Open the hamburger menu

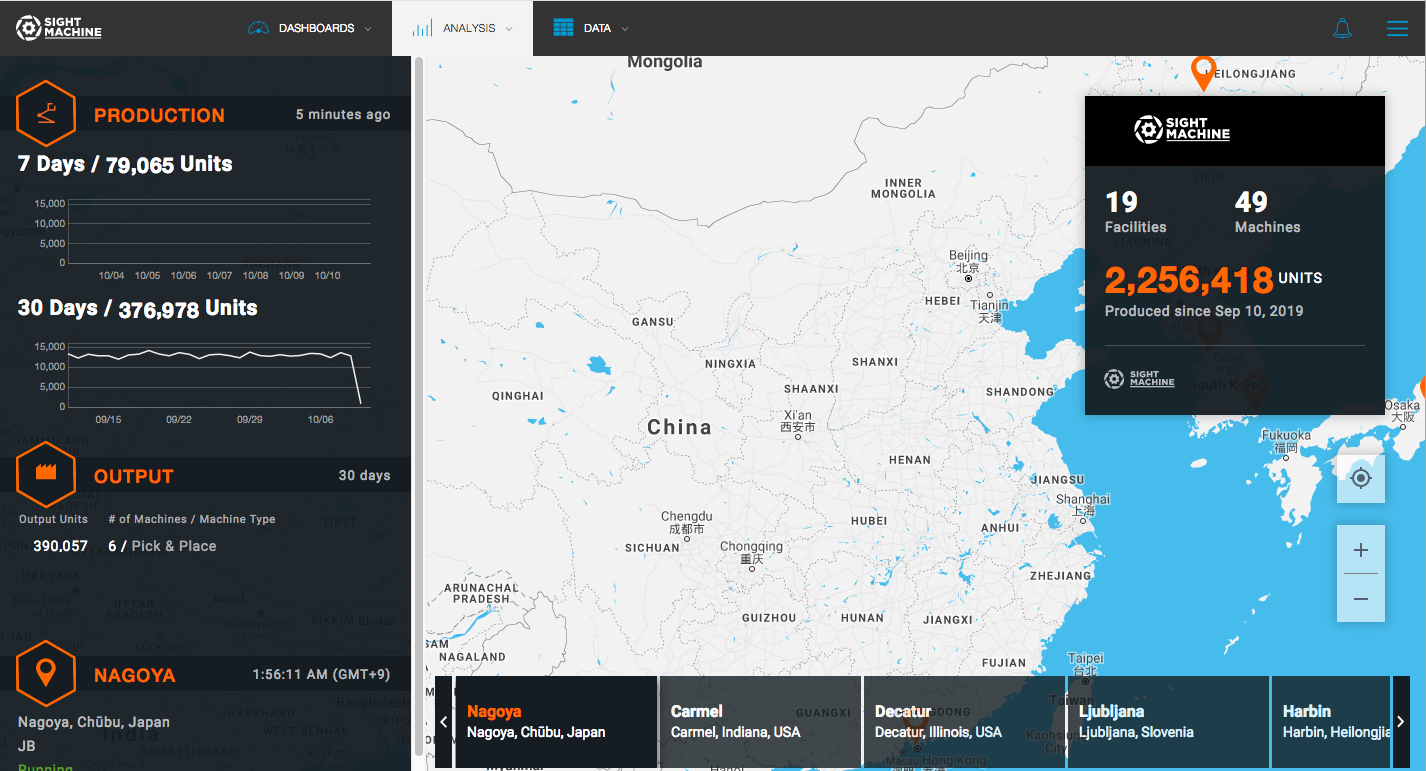[x=1397, y=28]
